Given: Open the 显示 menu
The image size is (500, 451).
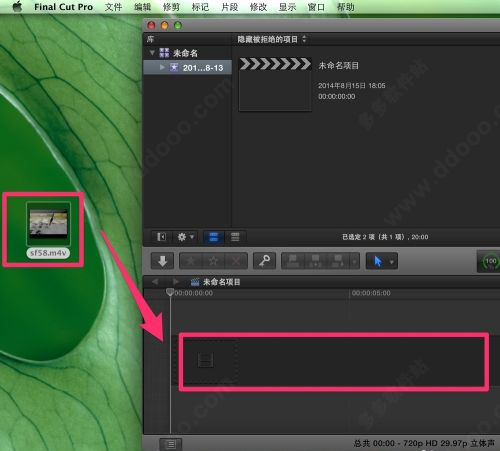Looking at the screenshot, I should [287, 7].
